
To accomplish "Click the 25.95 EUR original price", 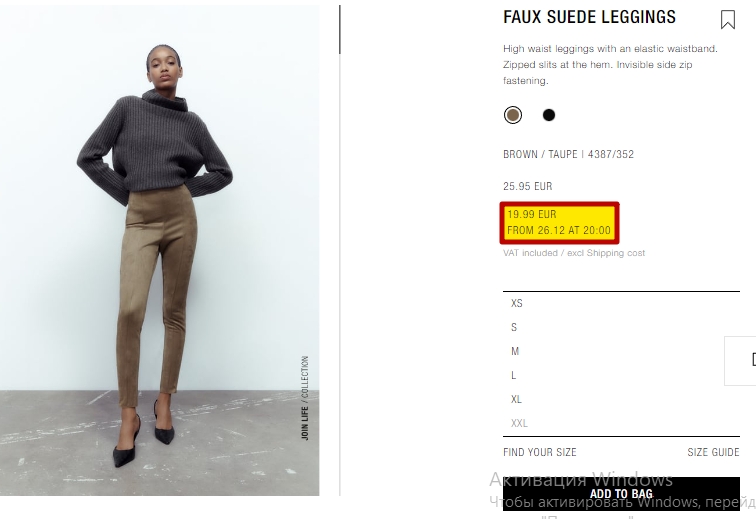I will (527, 186).
